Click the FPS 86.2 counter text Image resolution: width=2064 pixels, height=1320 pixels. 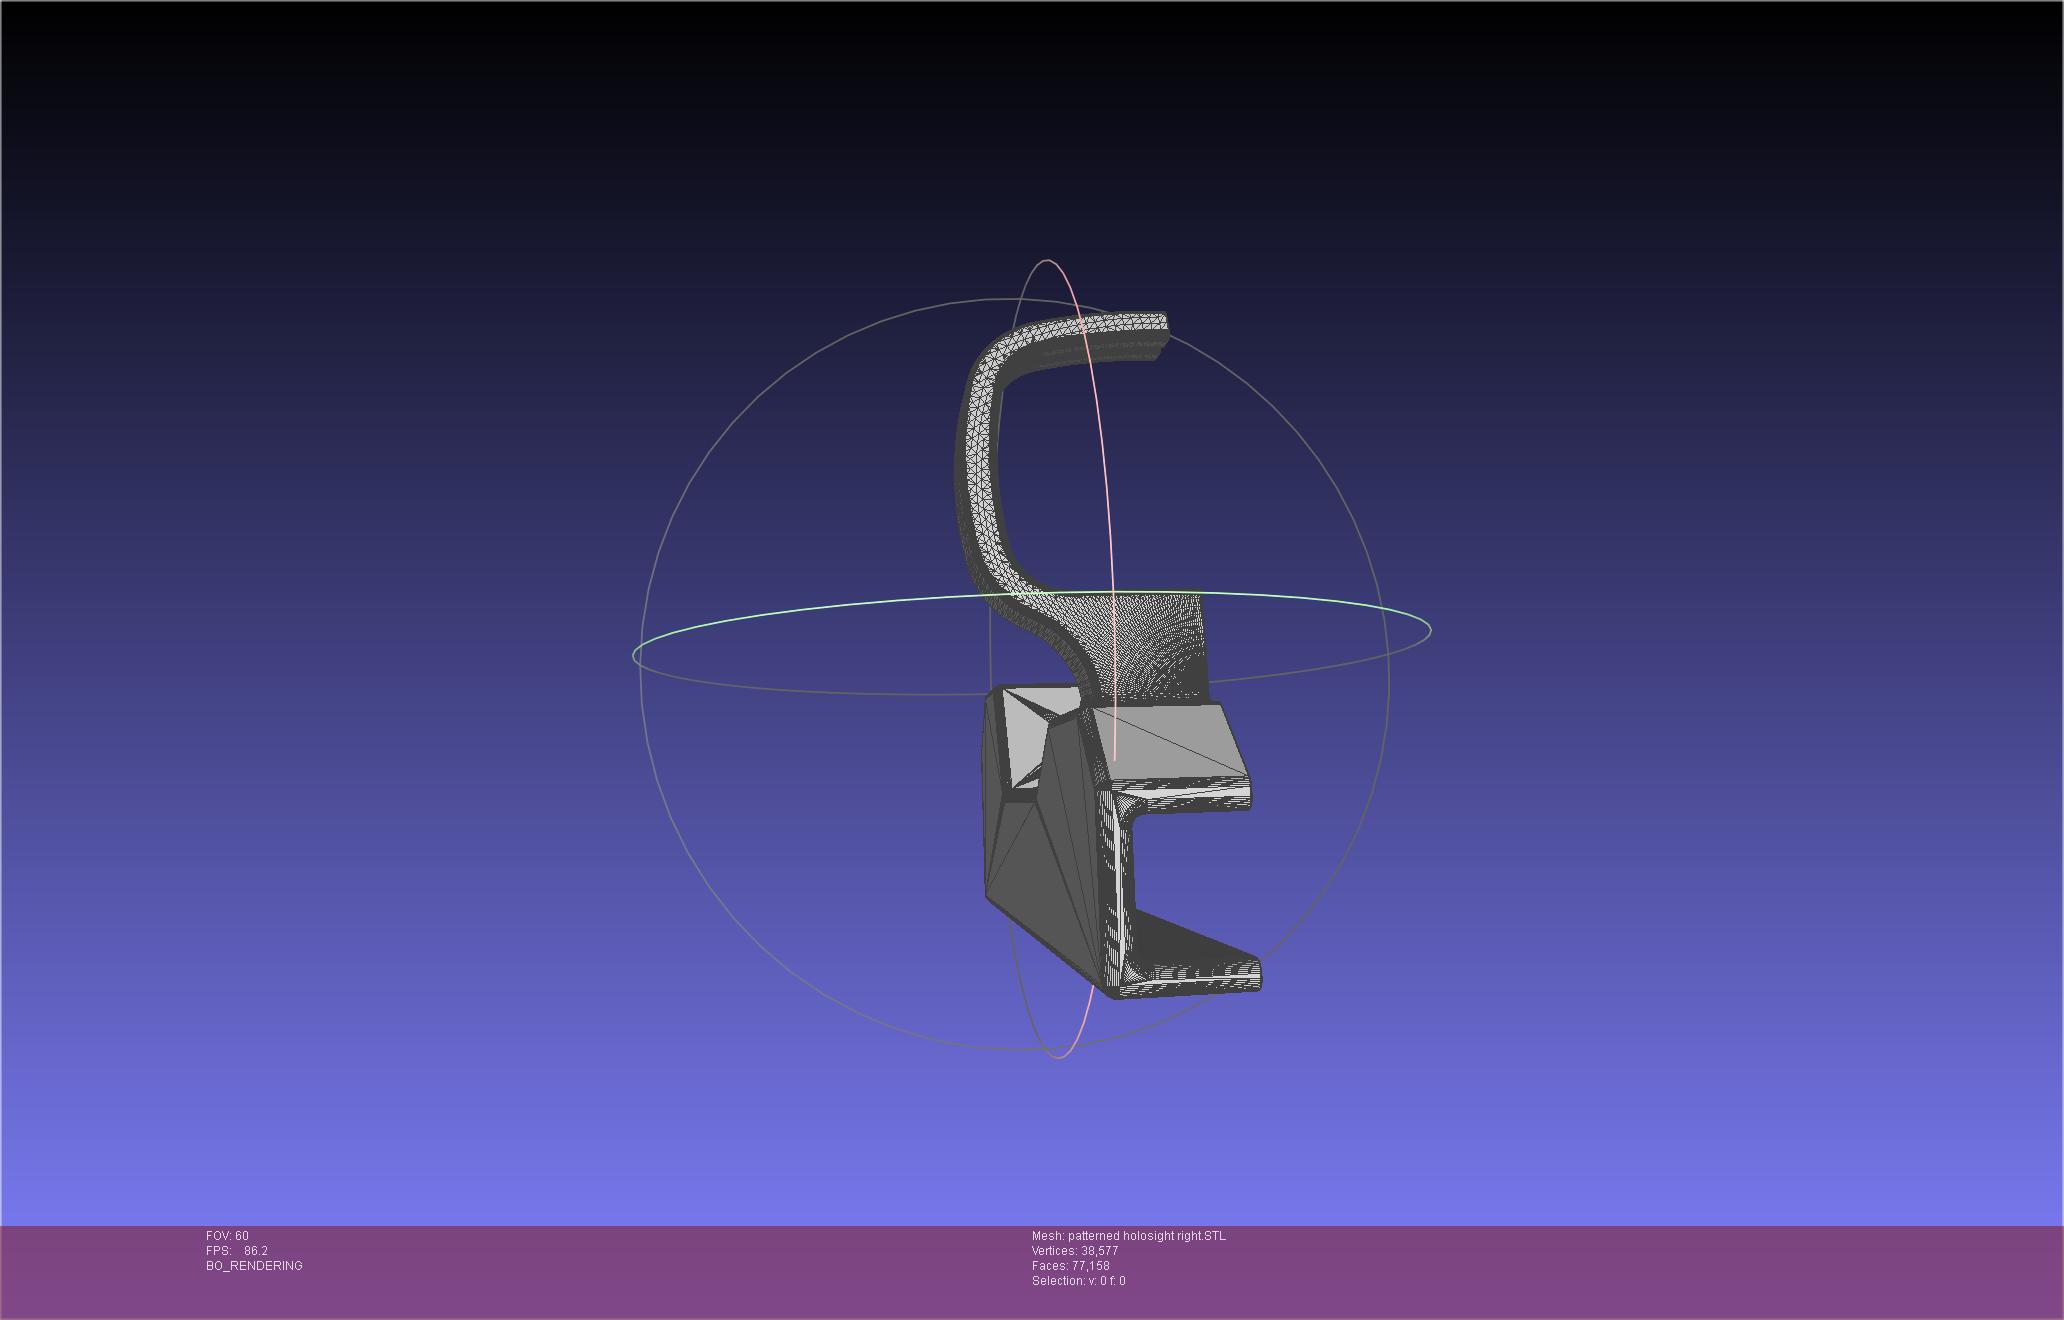[x=237, y=1251]
